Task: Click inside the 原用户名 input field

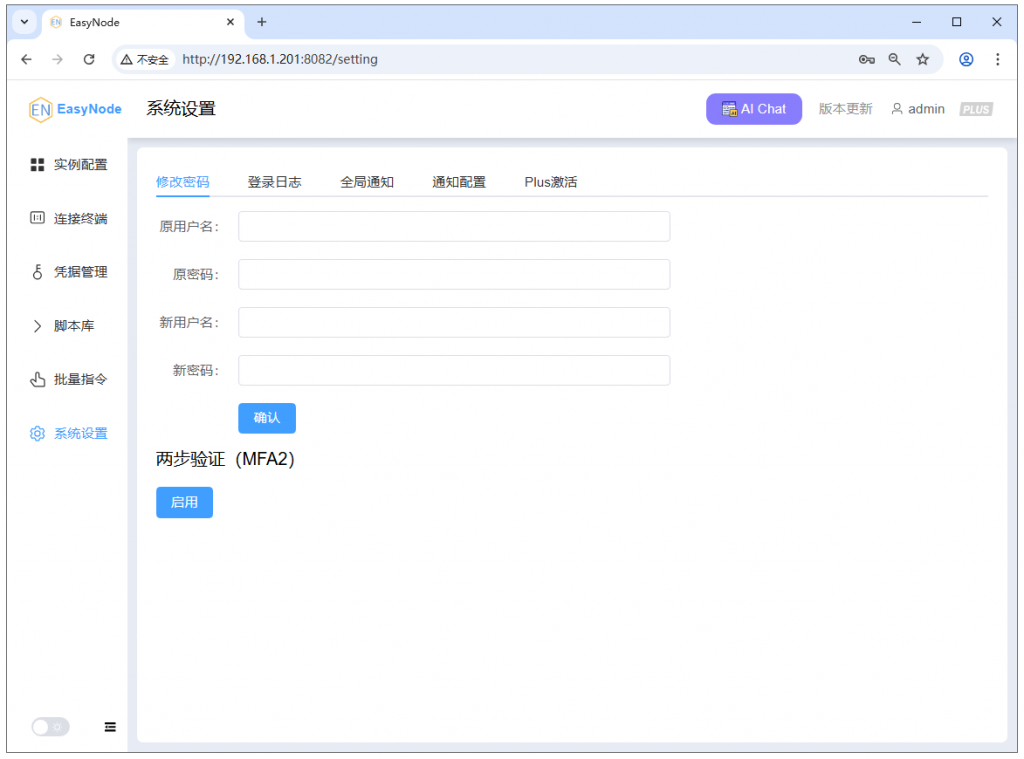Action: pos(453,226)
